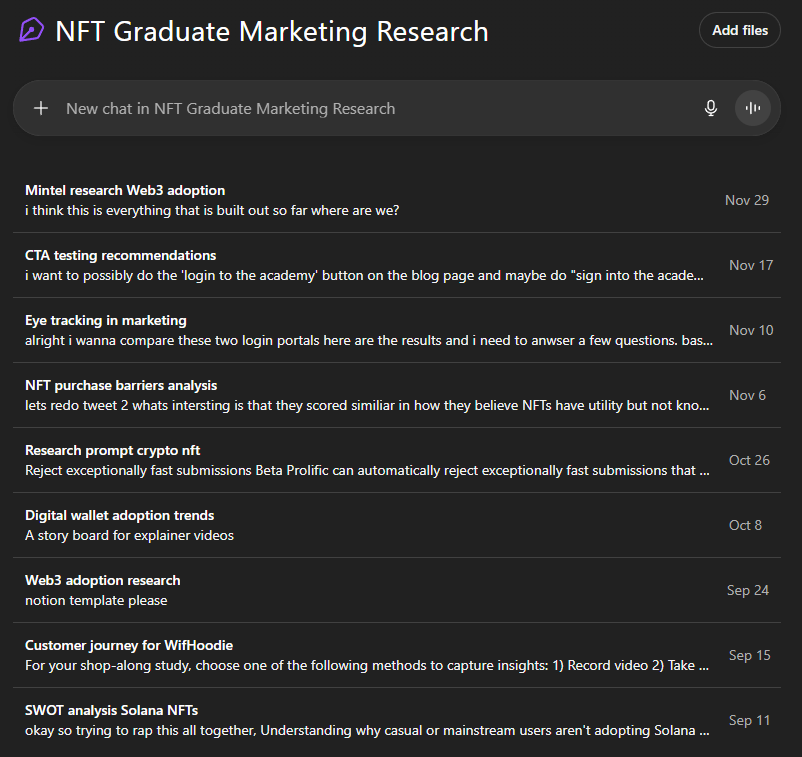This screenshot has height=757, width=802.
Task: Select the 'Web3 adoption research' conversation
Action: [x=102, y=580]
